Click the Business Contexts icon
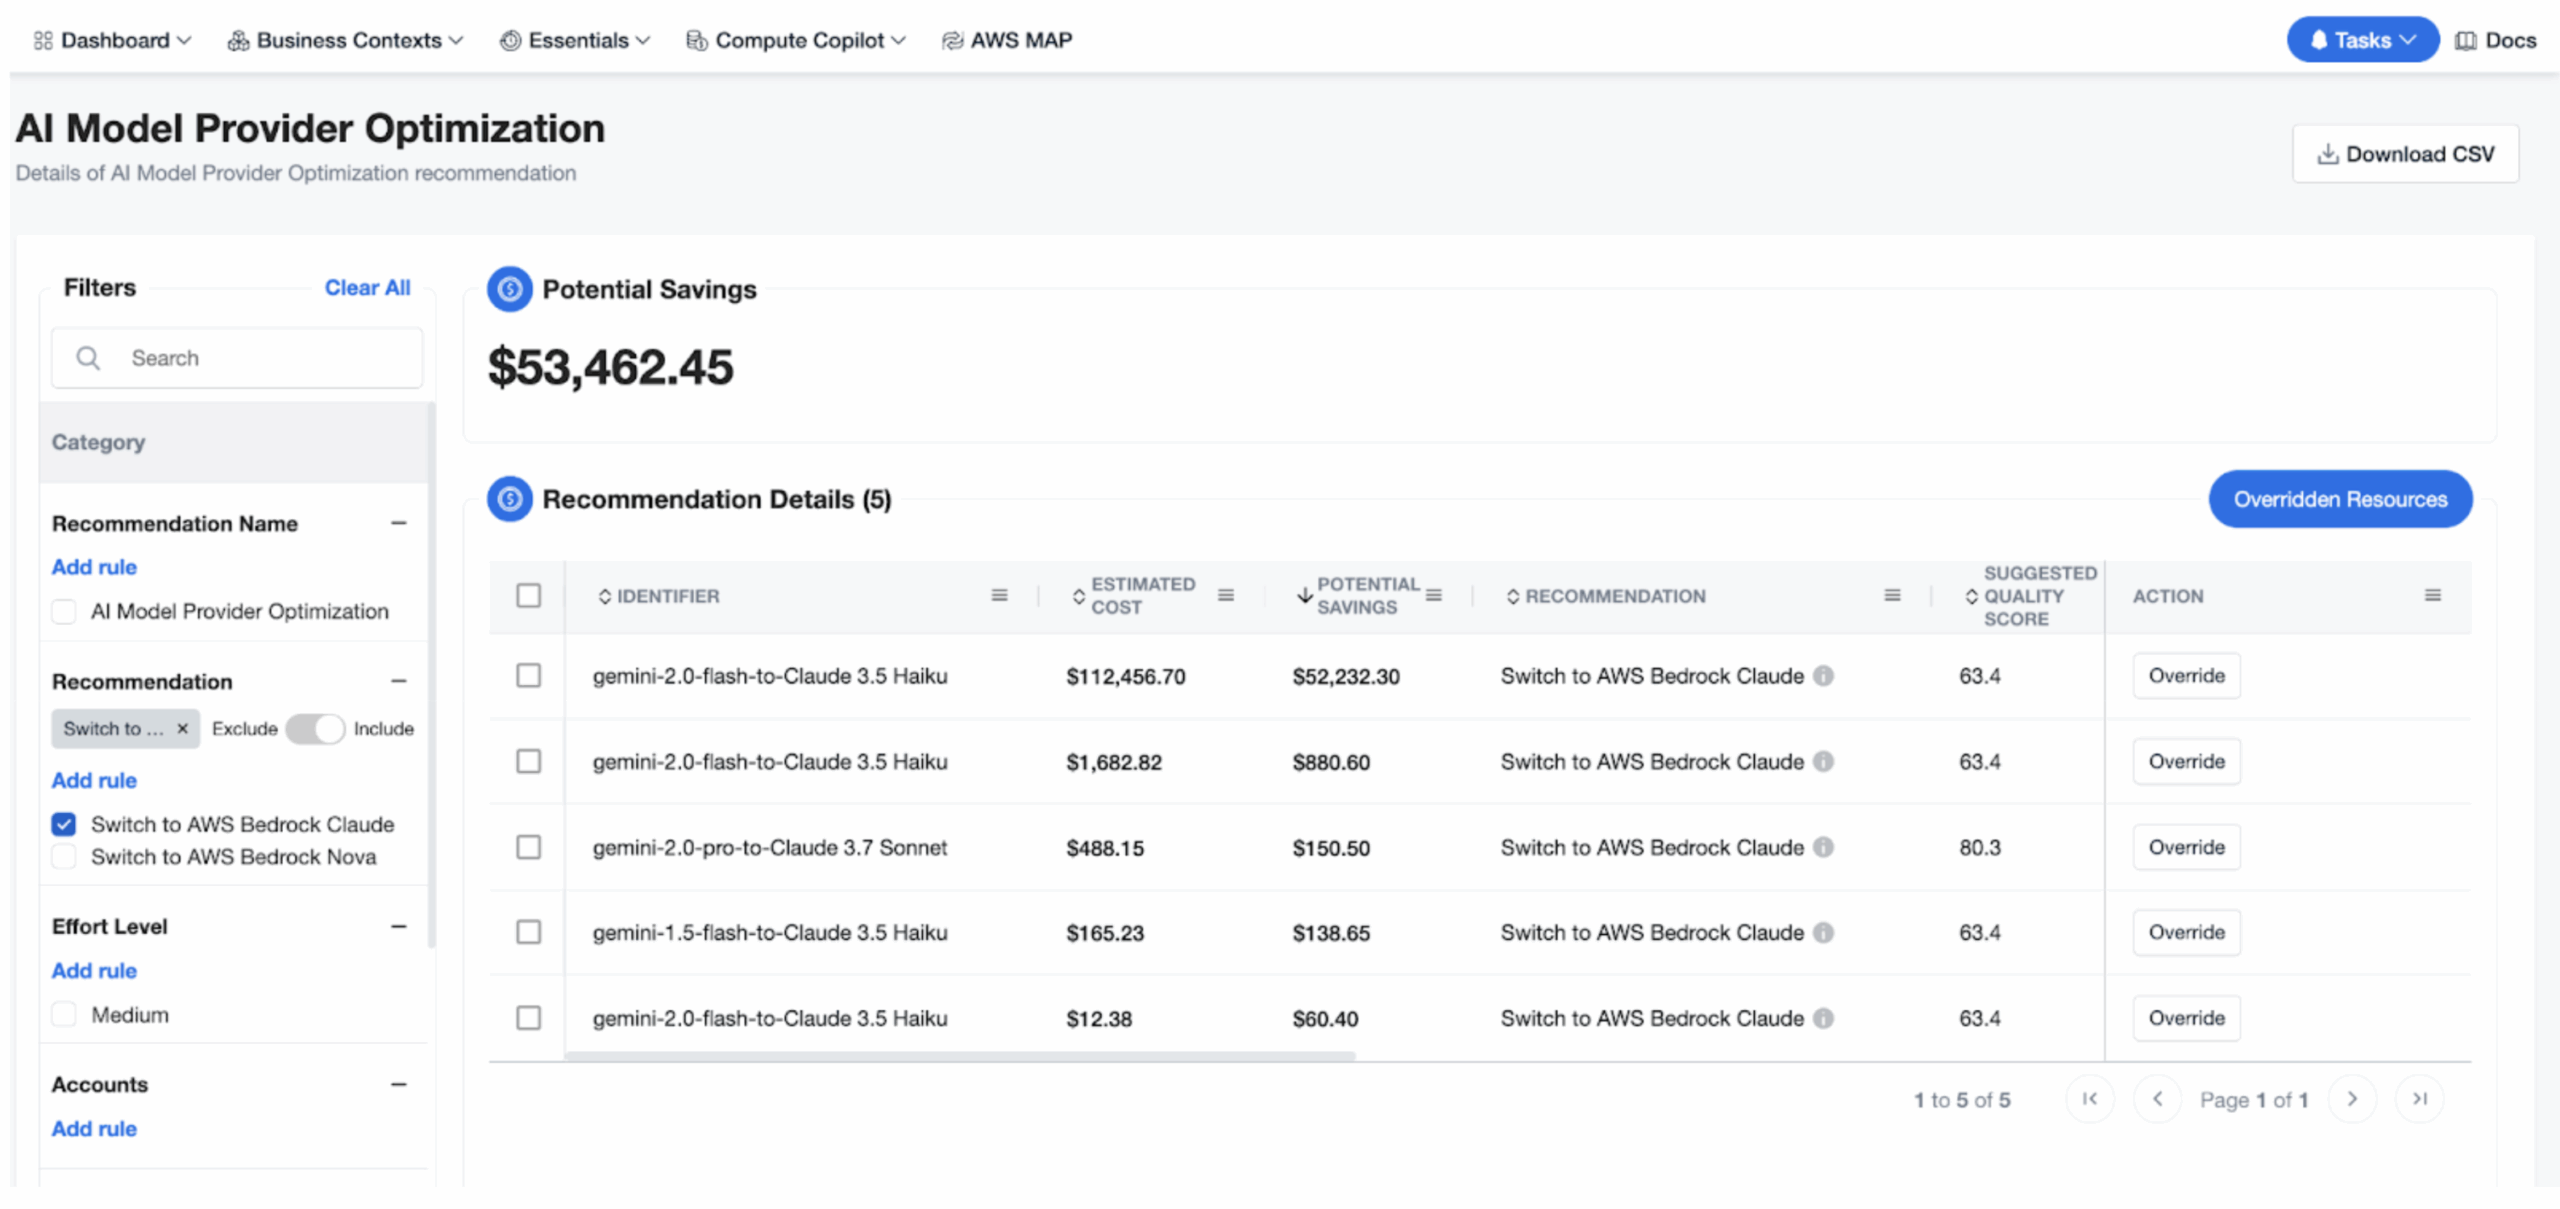The height and width of the screenshot is (1209, 2560). pyautogui.click(x=238, y=40)
